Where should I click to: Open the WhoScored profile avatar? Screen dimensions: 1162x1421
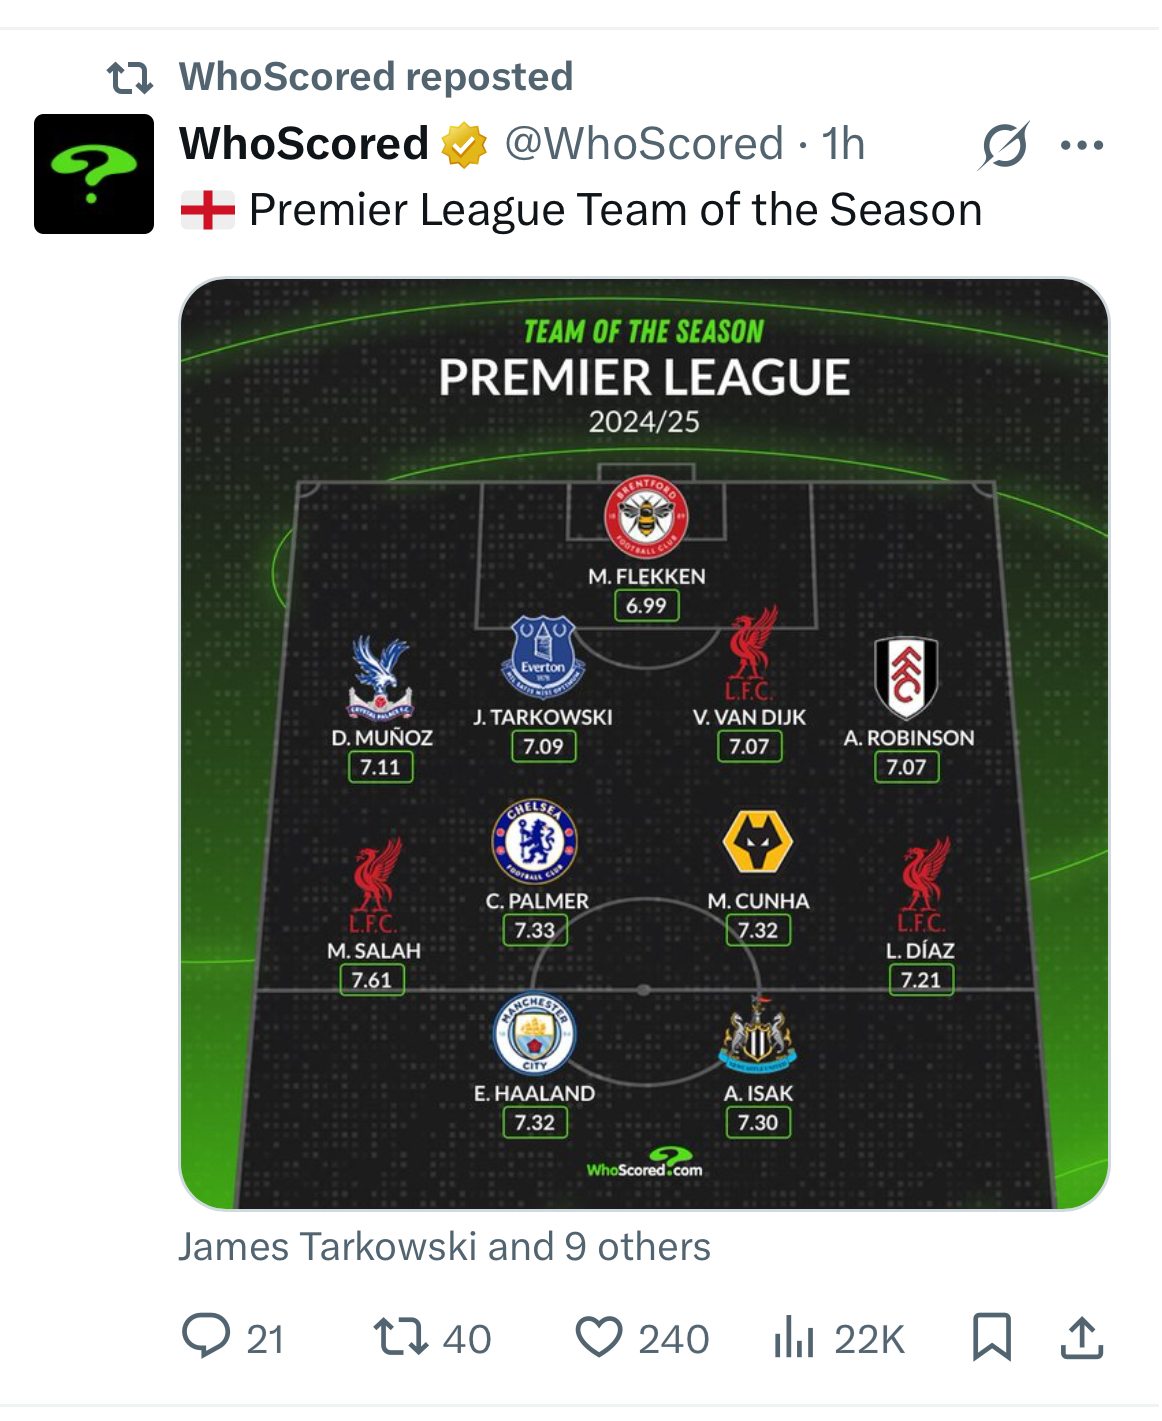tap(94, 174)
